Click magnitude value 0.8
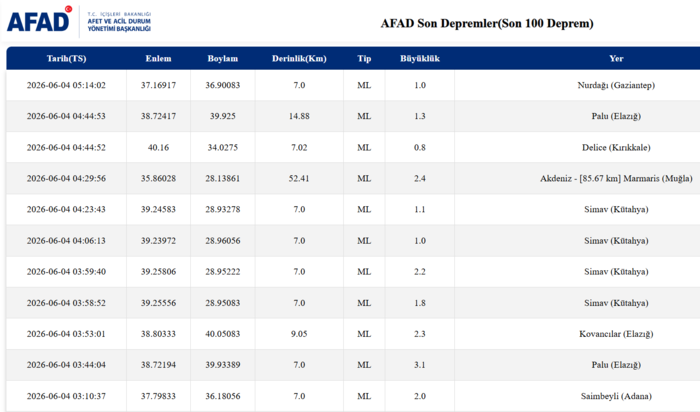The image size is (700, 412). (x=420, y=147)
